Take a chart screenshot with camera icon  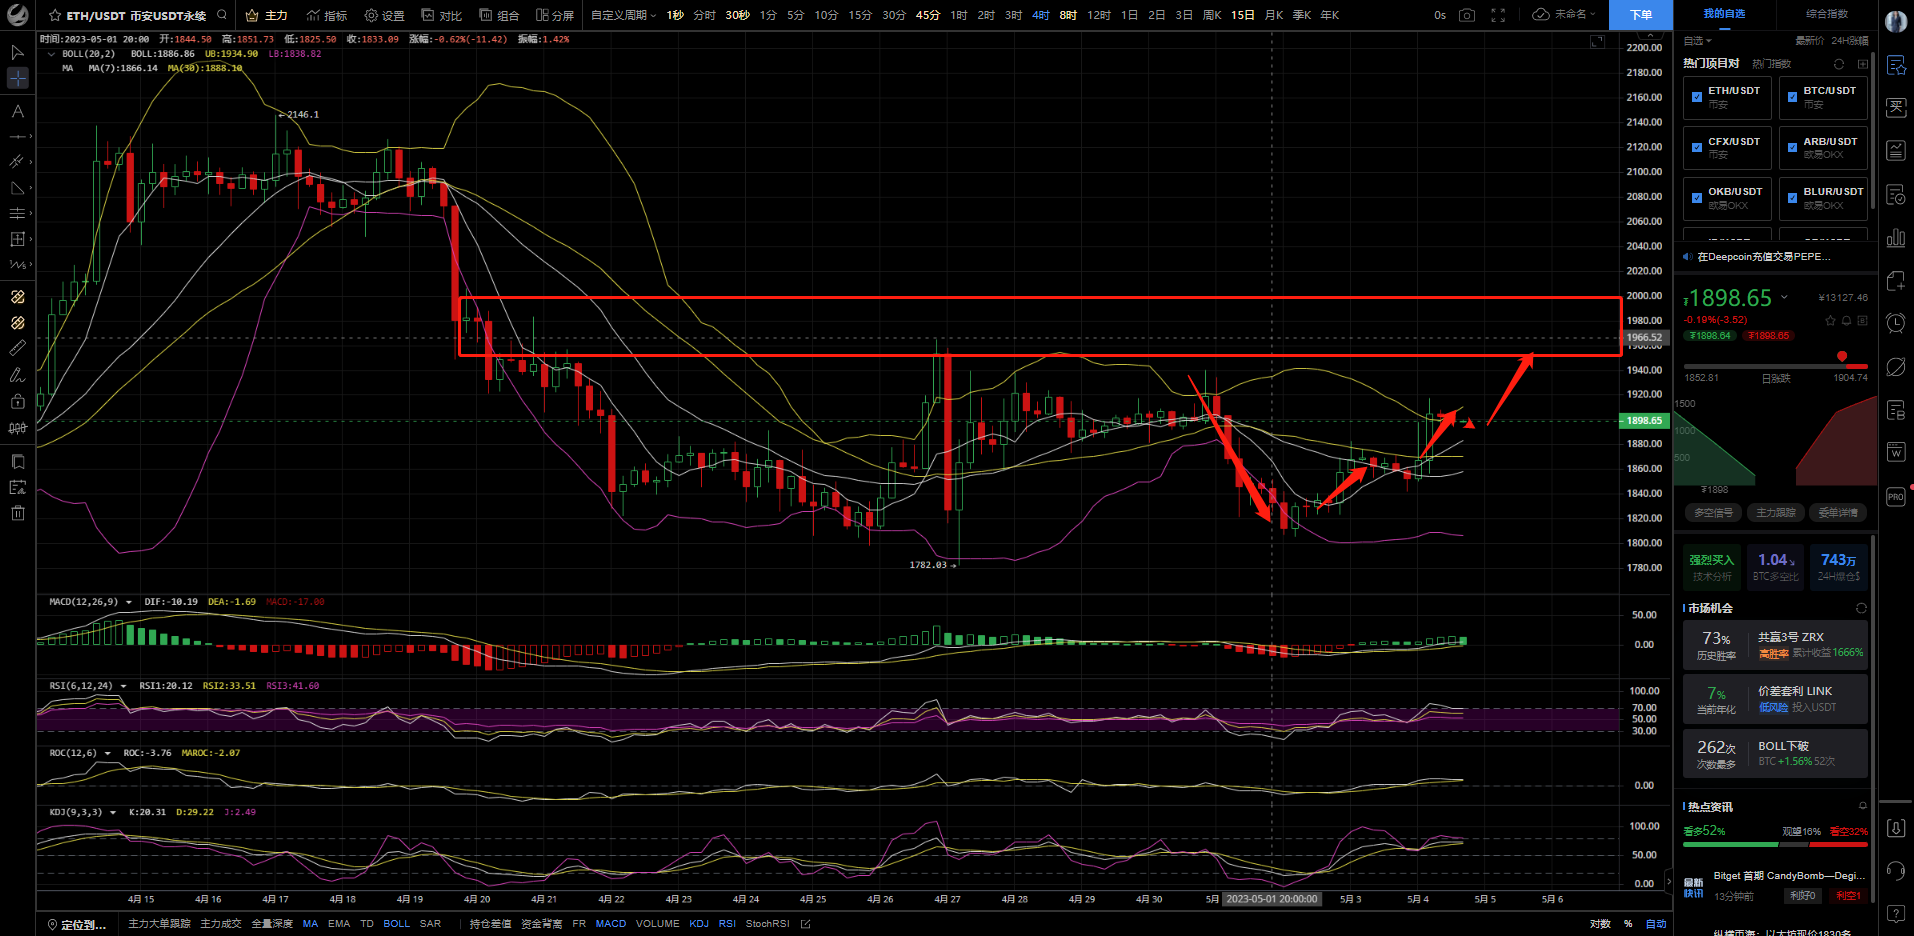point(1466,15)
